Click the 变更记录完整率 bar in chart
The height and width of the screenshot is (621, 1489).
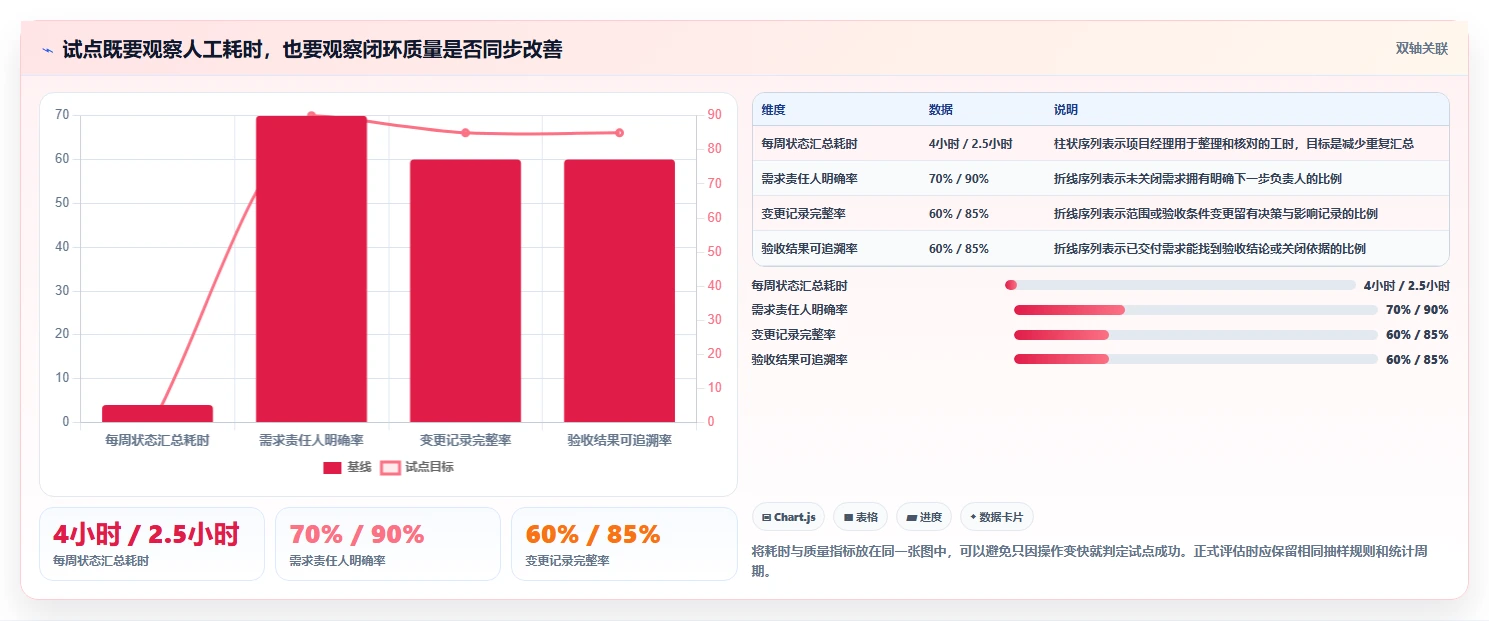465,291
